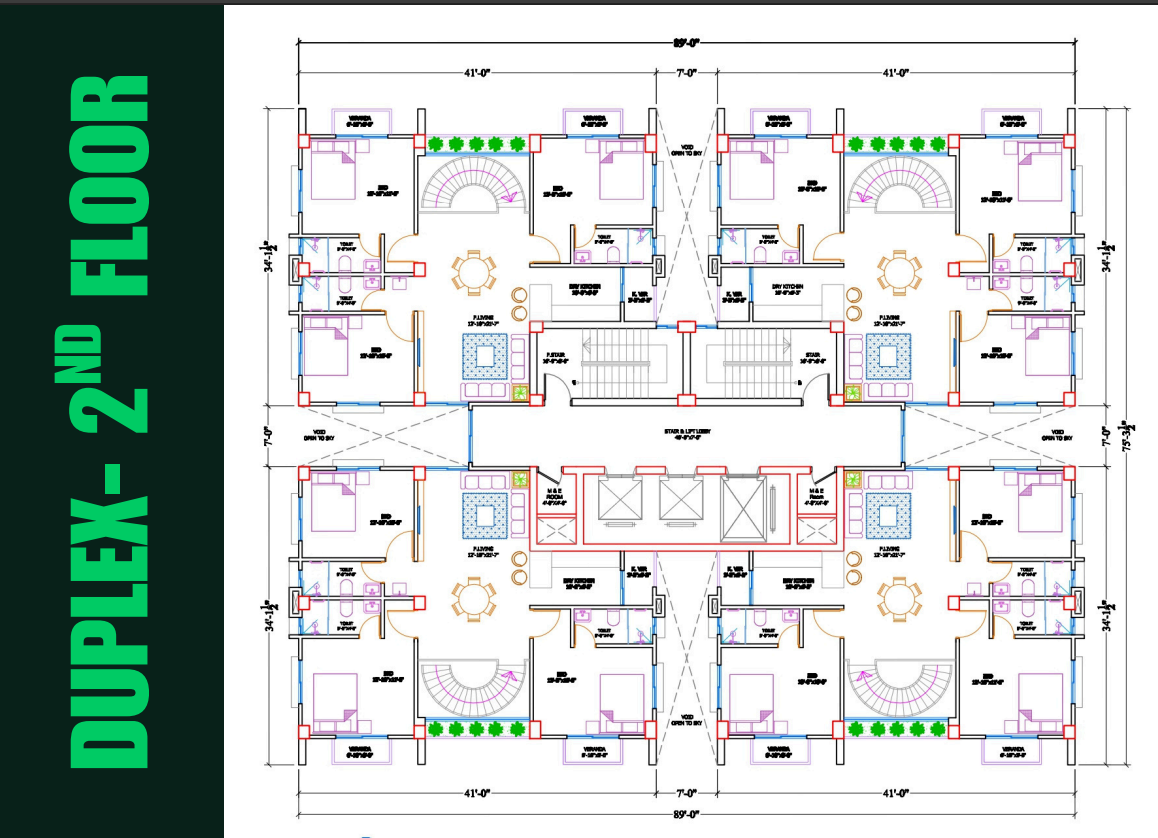Image resolution: width=1158 pixels, height=838 pixels.
Task: Select the potted plant beside the F.STAIR door
Action: pyautogui.click(x=520, y=394)
